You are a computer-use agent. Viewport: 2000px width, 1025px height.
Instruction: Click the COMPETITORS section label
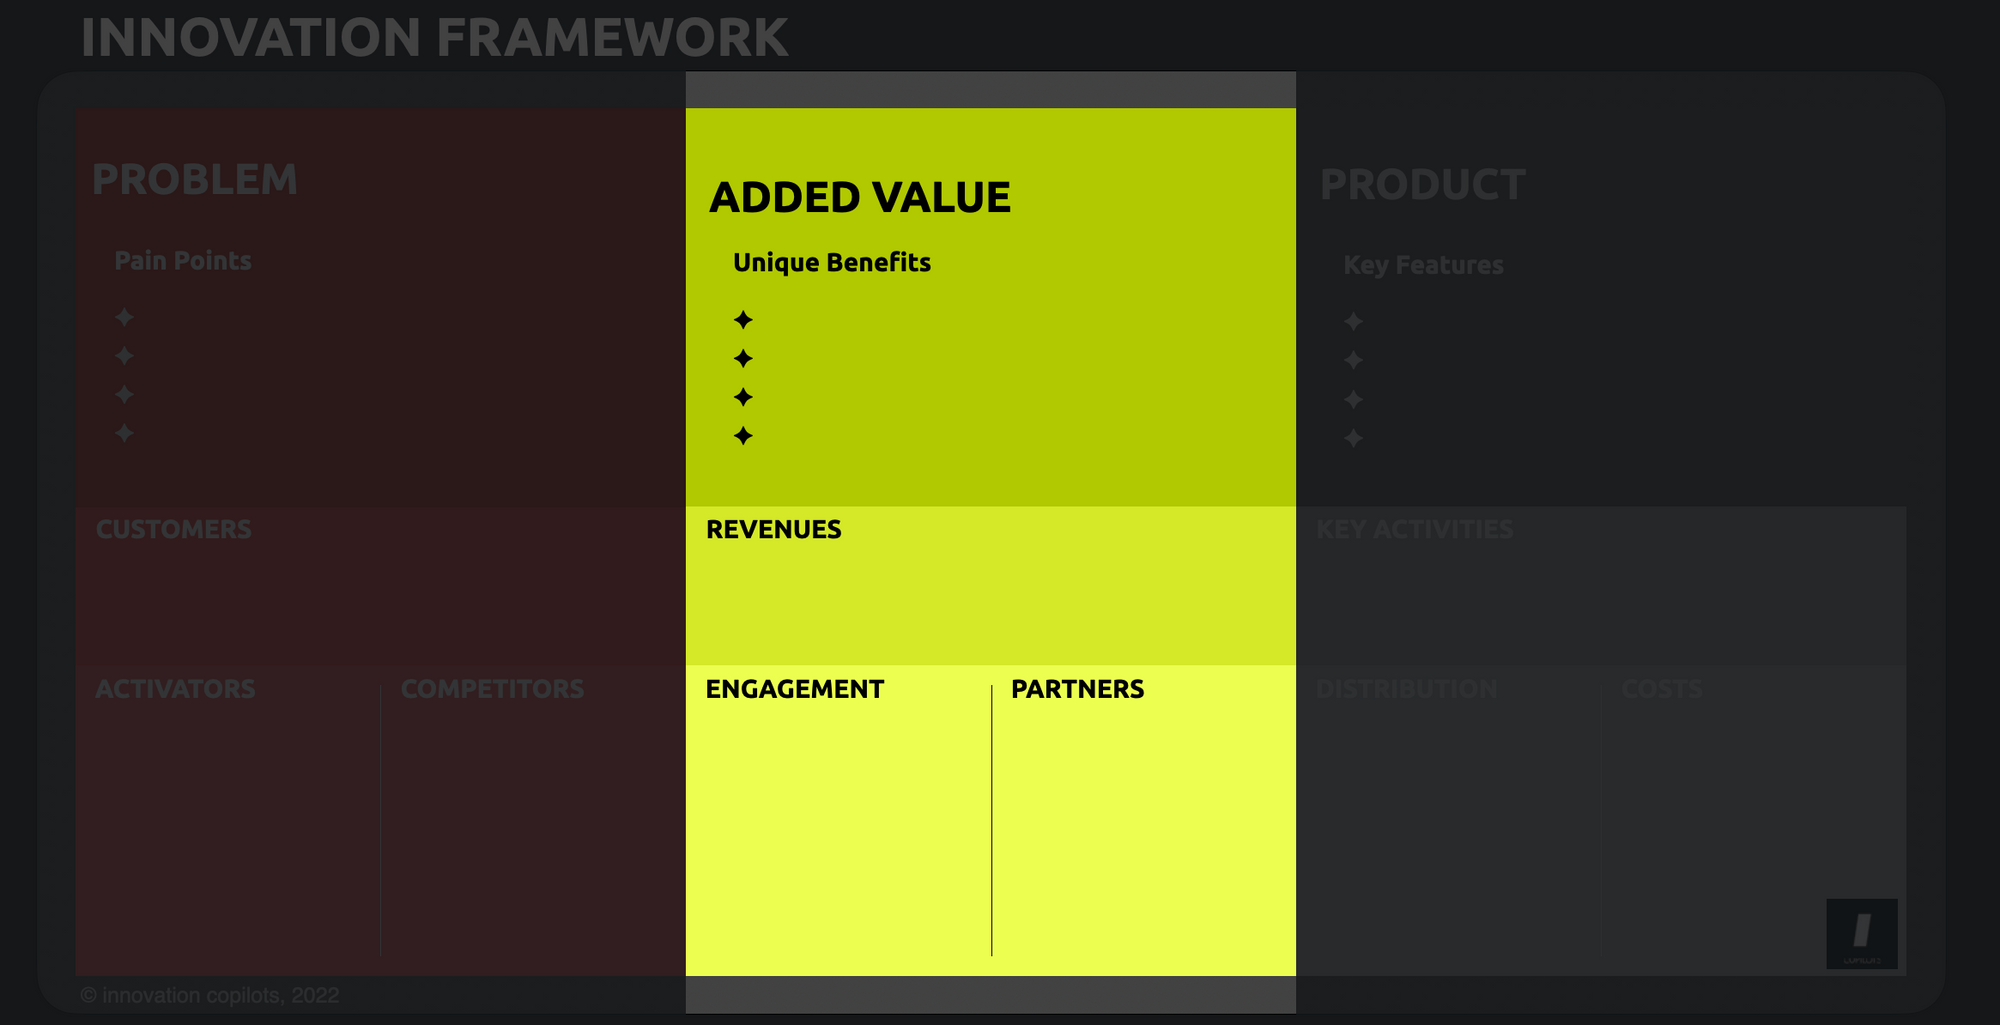(492, 689)
